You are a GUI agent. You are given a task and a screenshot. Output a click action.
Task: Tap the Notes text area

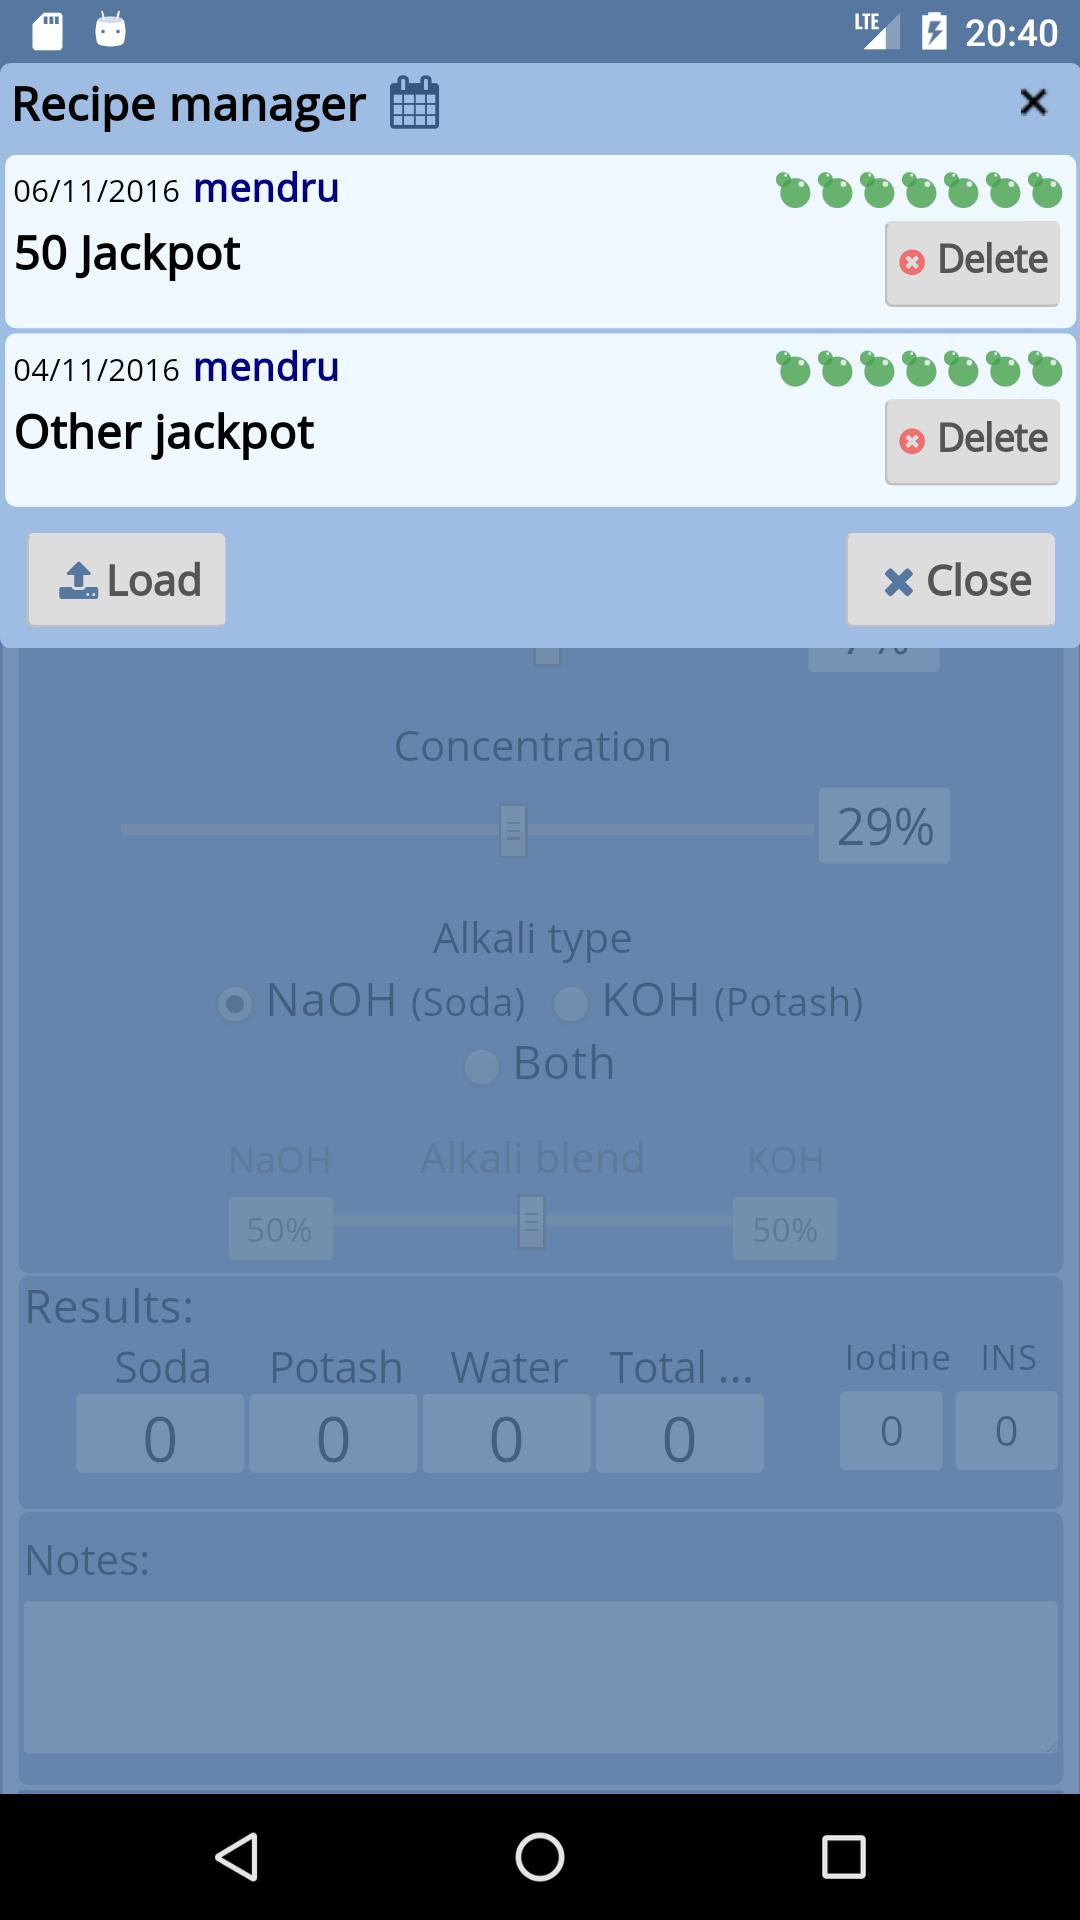point(540,1677)
